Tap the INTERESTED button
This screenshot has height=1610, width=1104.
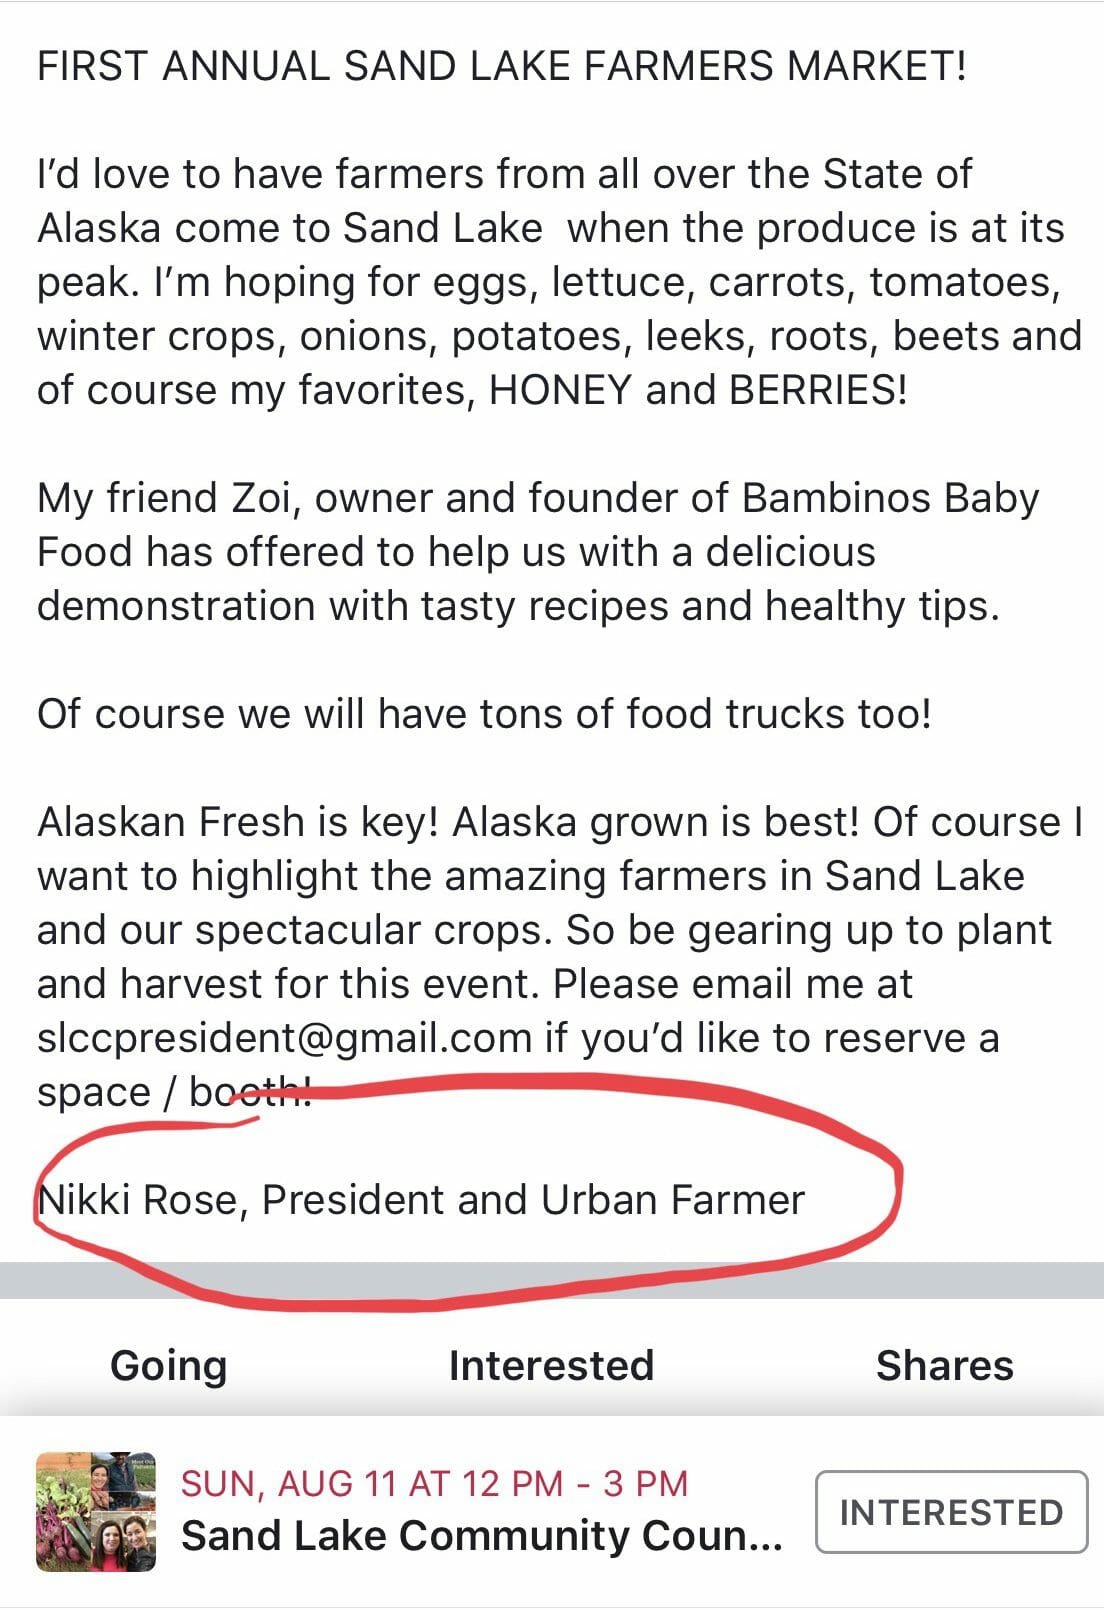point(951,1512)
